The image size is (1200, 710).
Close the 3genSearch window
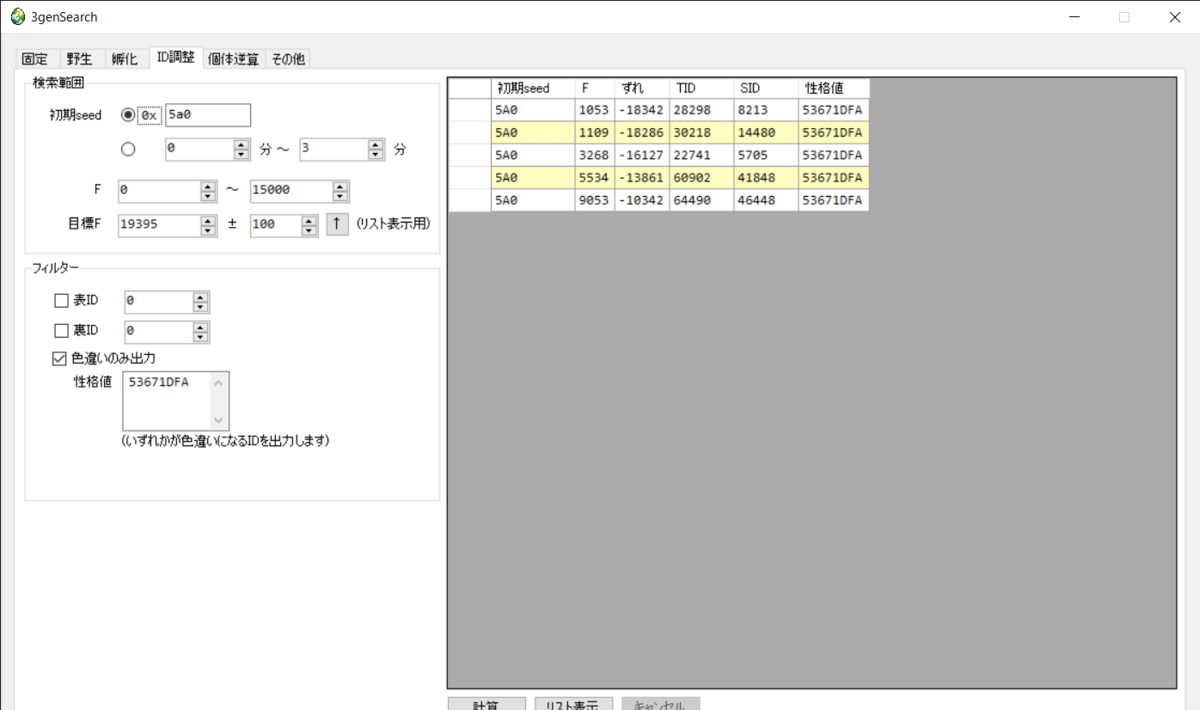[x=1174, y=17]
